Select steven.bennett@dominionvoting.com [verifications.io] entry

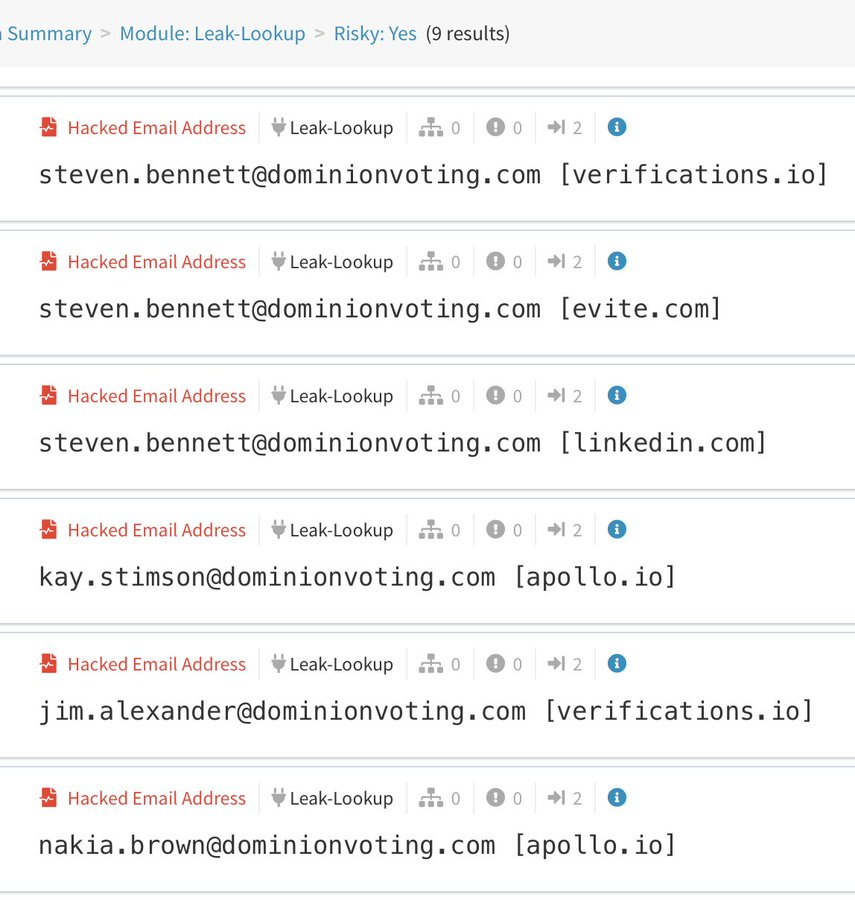(x=433, y=174)
